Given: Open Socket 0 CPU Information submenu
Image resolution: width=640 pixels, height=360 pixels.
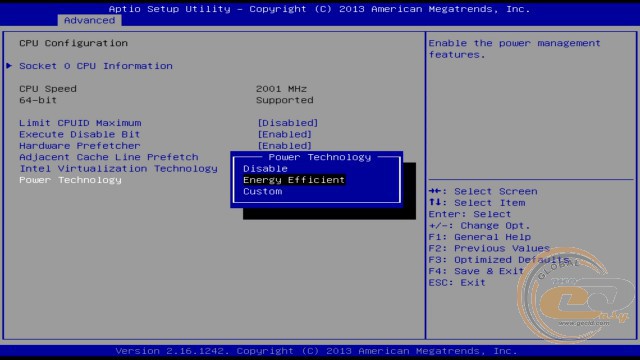Looking at the screenshot, I should (96, 66).
